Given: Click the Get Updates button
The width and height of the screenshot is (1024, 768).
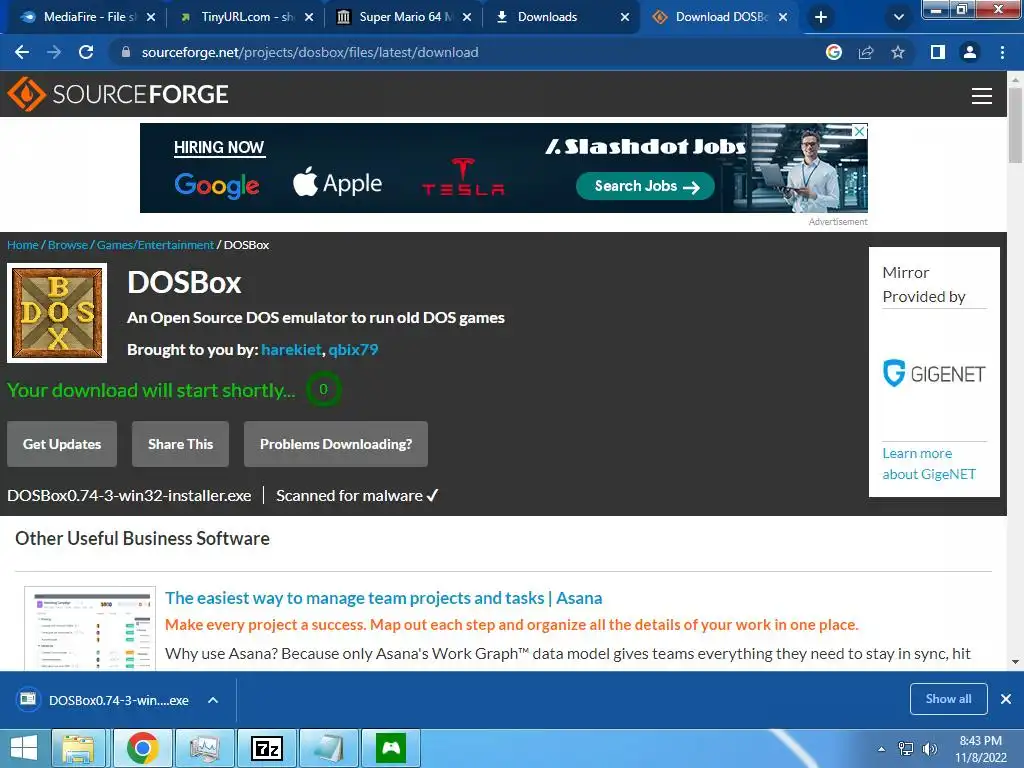Looking at the screenshot, I should [x=62, y=444].
